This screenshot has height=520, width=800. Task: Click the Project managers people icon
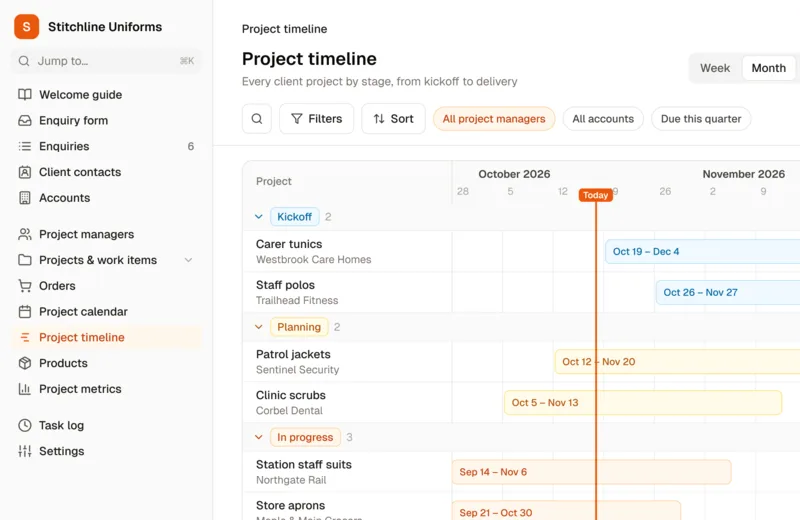(24, 234)
